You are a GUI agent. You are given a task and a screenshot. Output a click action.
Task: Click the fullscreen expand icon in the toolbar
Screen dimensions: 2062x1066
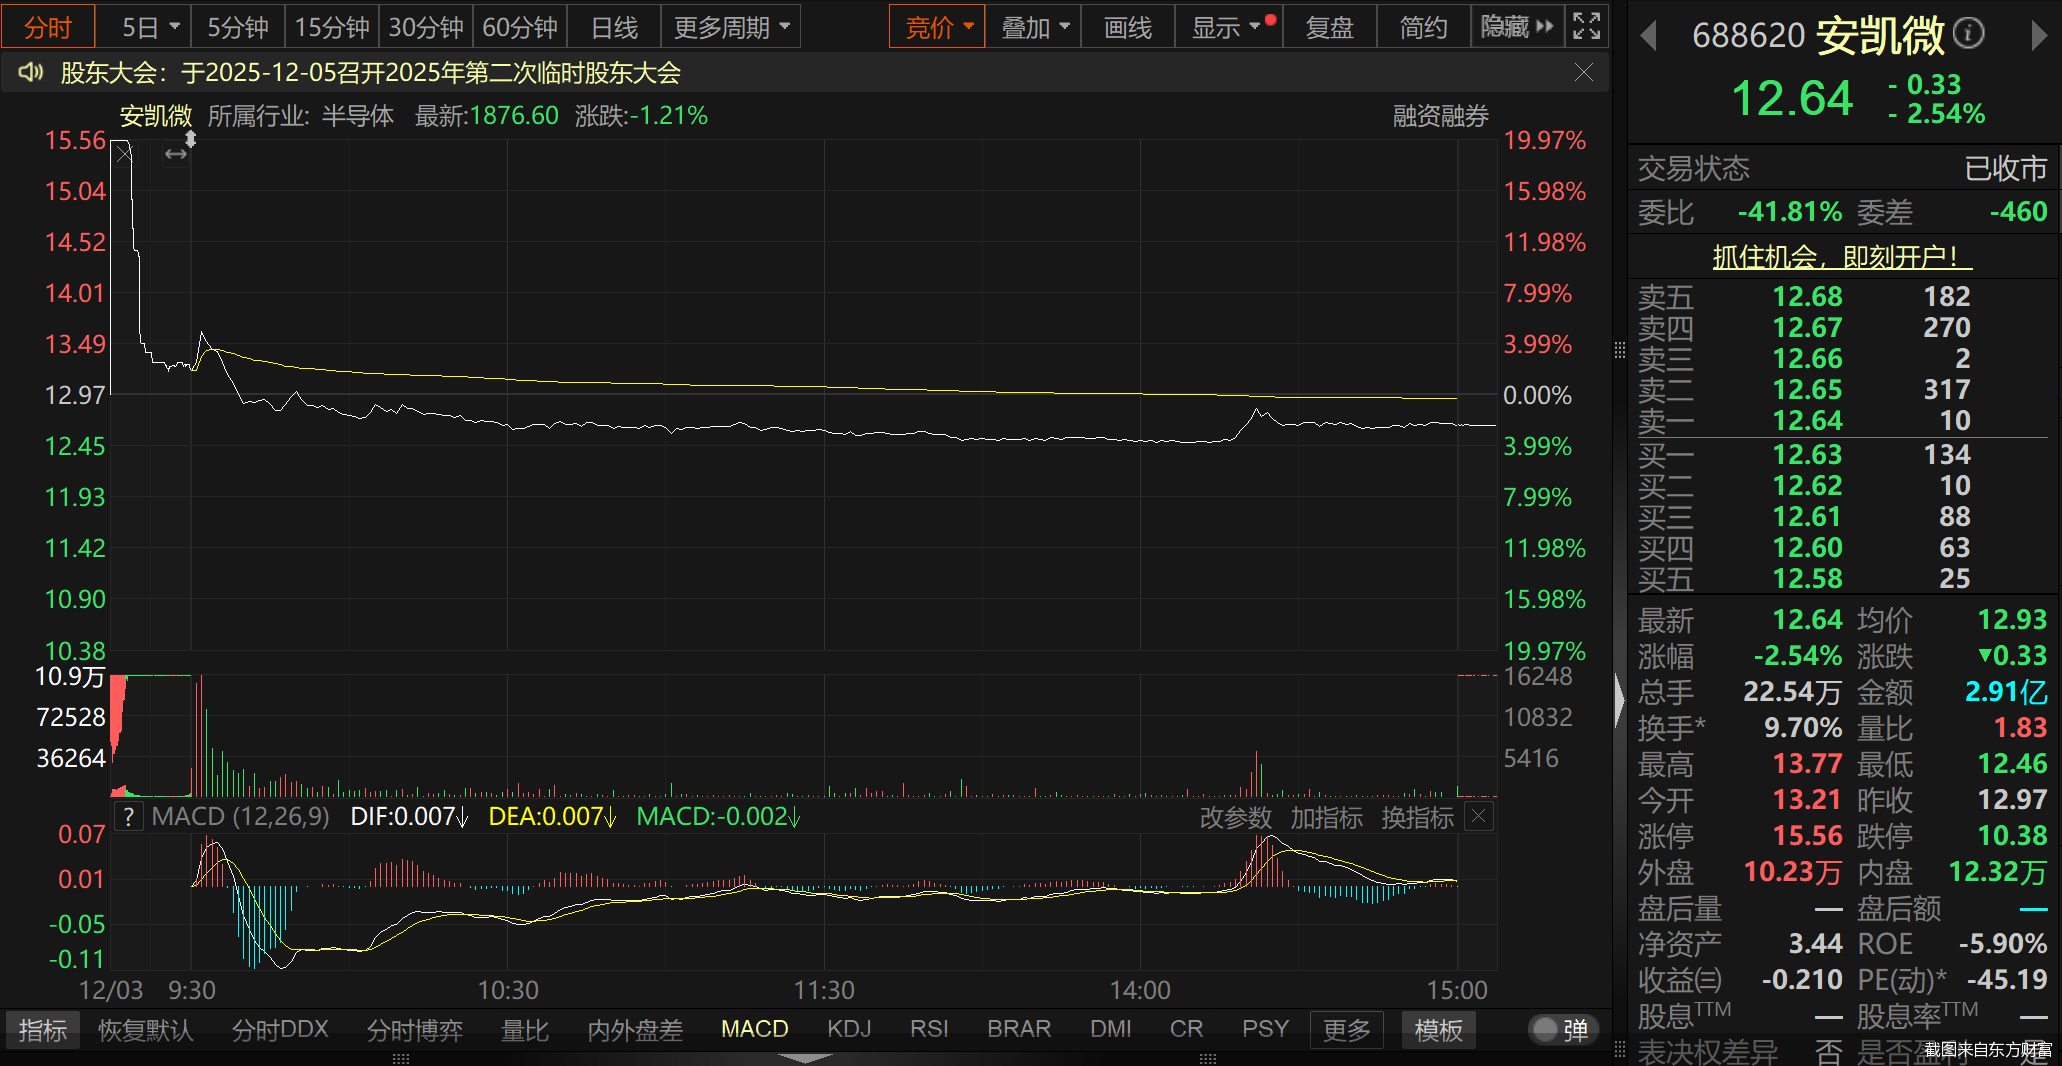(x=1586, y=27)
